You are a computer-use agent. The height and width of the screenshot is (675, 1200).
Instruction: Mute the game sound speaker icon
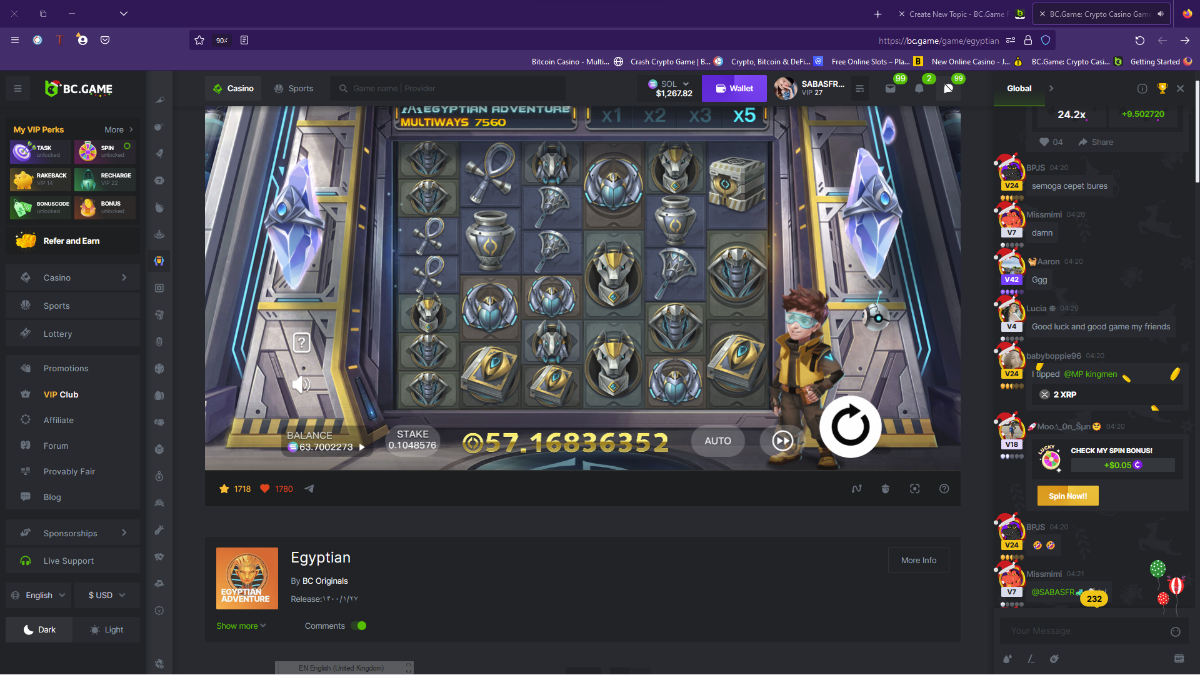(301, 384)
